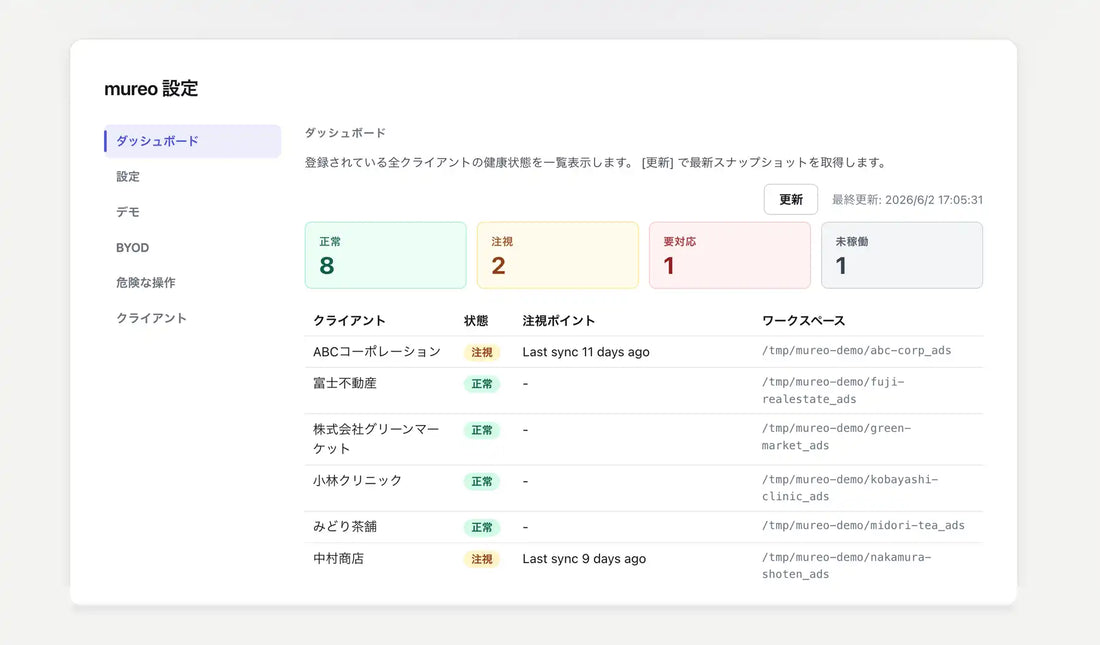Screen dimensions: 1100x645
Task: Select the 注視 summary card showing 2
Action: pos(558,255)
